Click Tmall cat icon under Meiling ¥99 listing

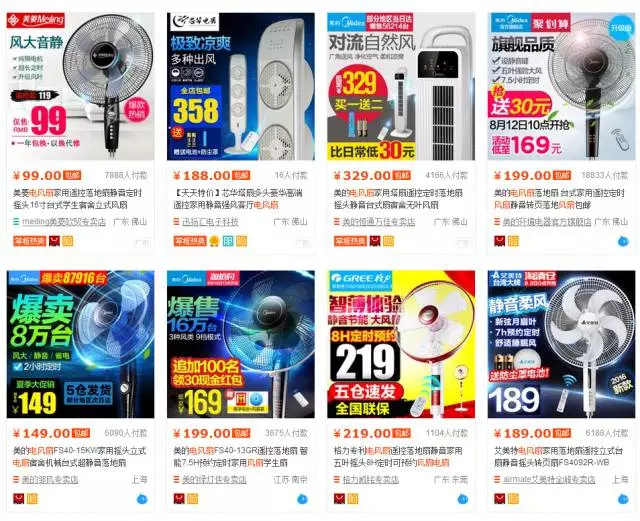(54, 241)
